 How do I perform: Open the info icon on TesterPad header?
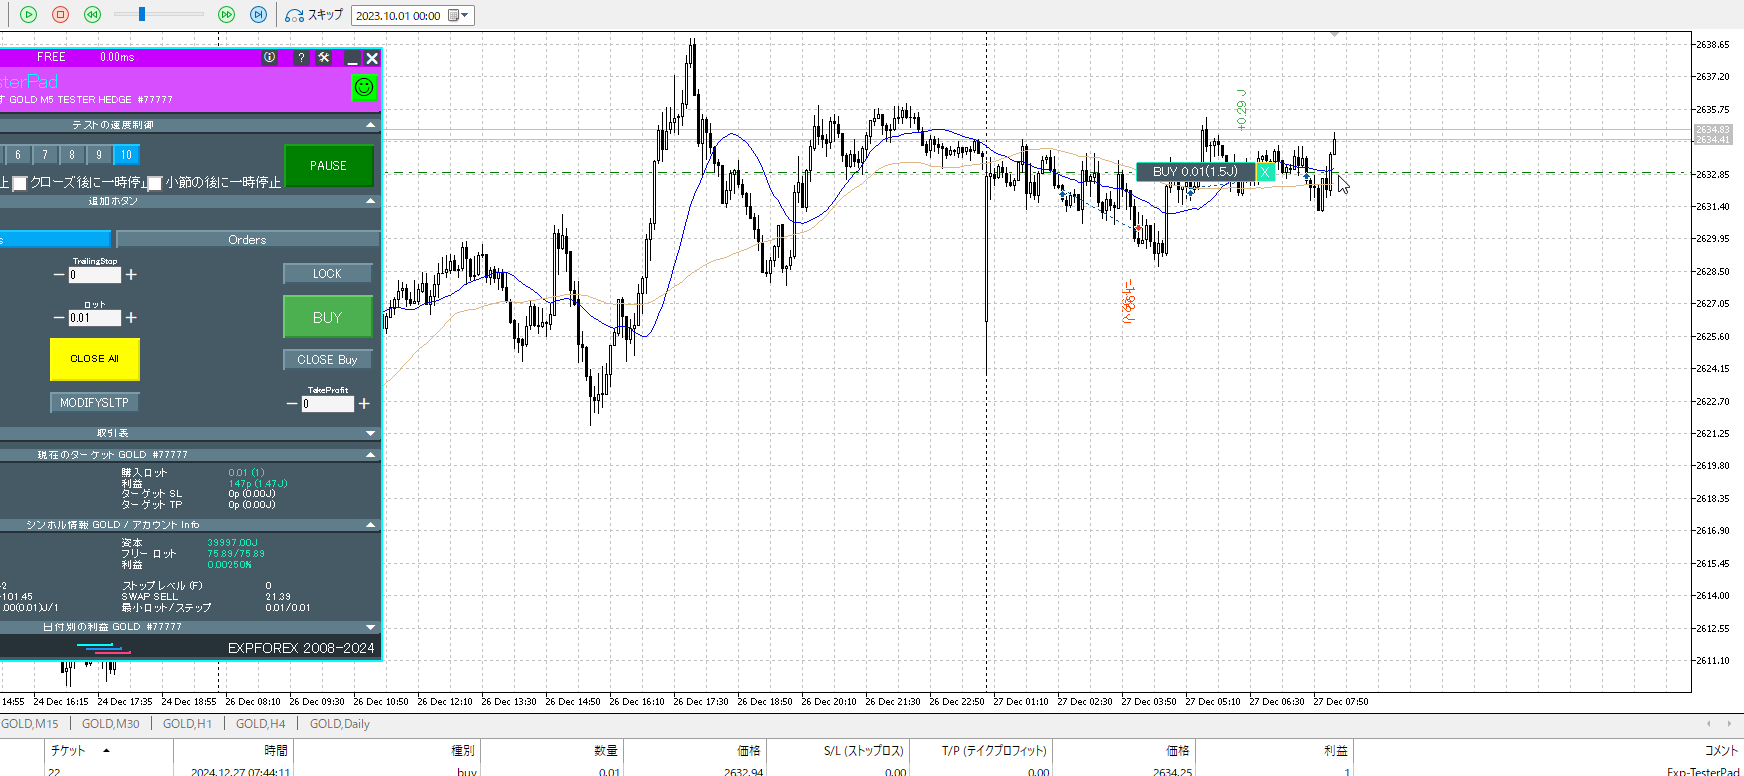[269, 58]
